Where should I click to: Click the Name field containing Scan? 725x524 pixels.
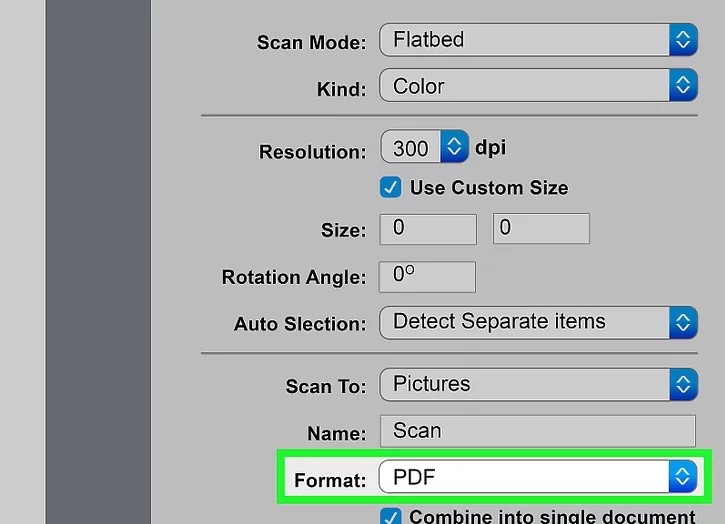pos(537,431)
